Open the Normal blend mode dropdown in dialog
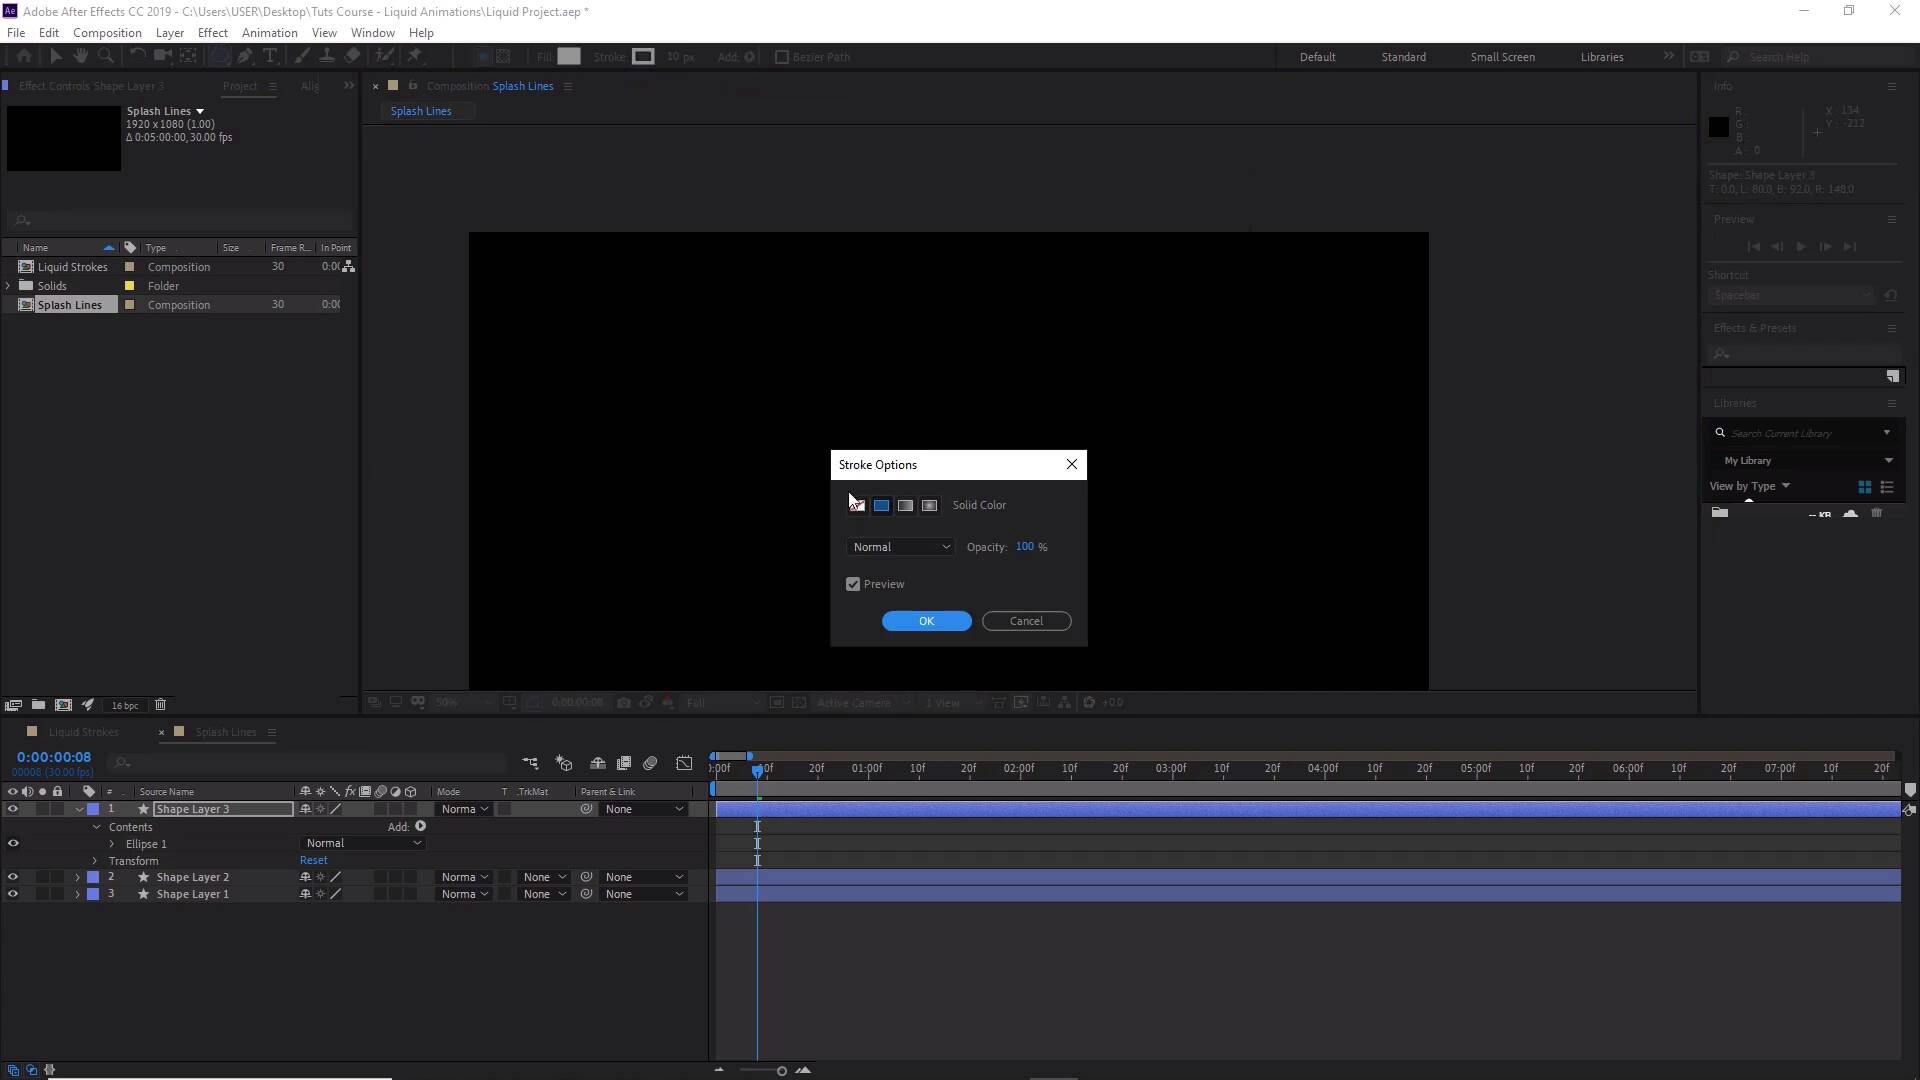This screenshot has height=1080, width=1920. tap(901, 547)
